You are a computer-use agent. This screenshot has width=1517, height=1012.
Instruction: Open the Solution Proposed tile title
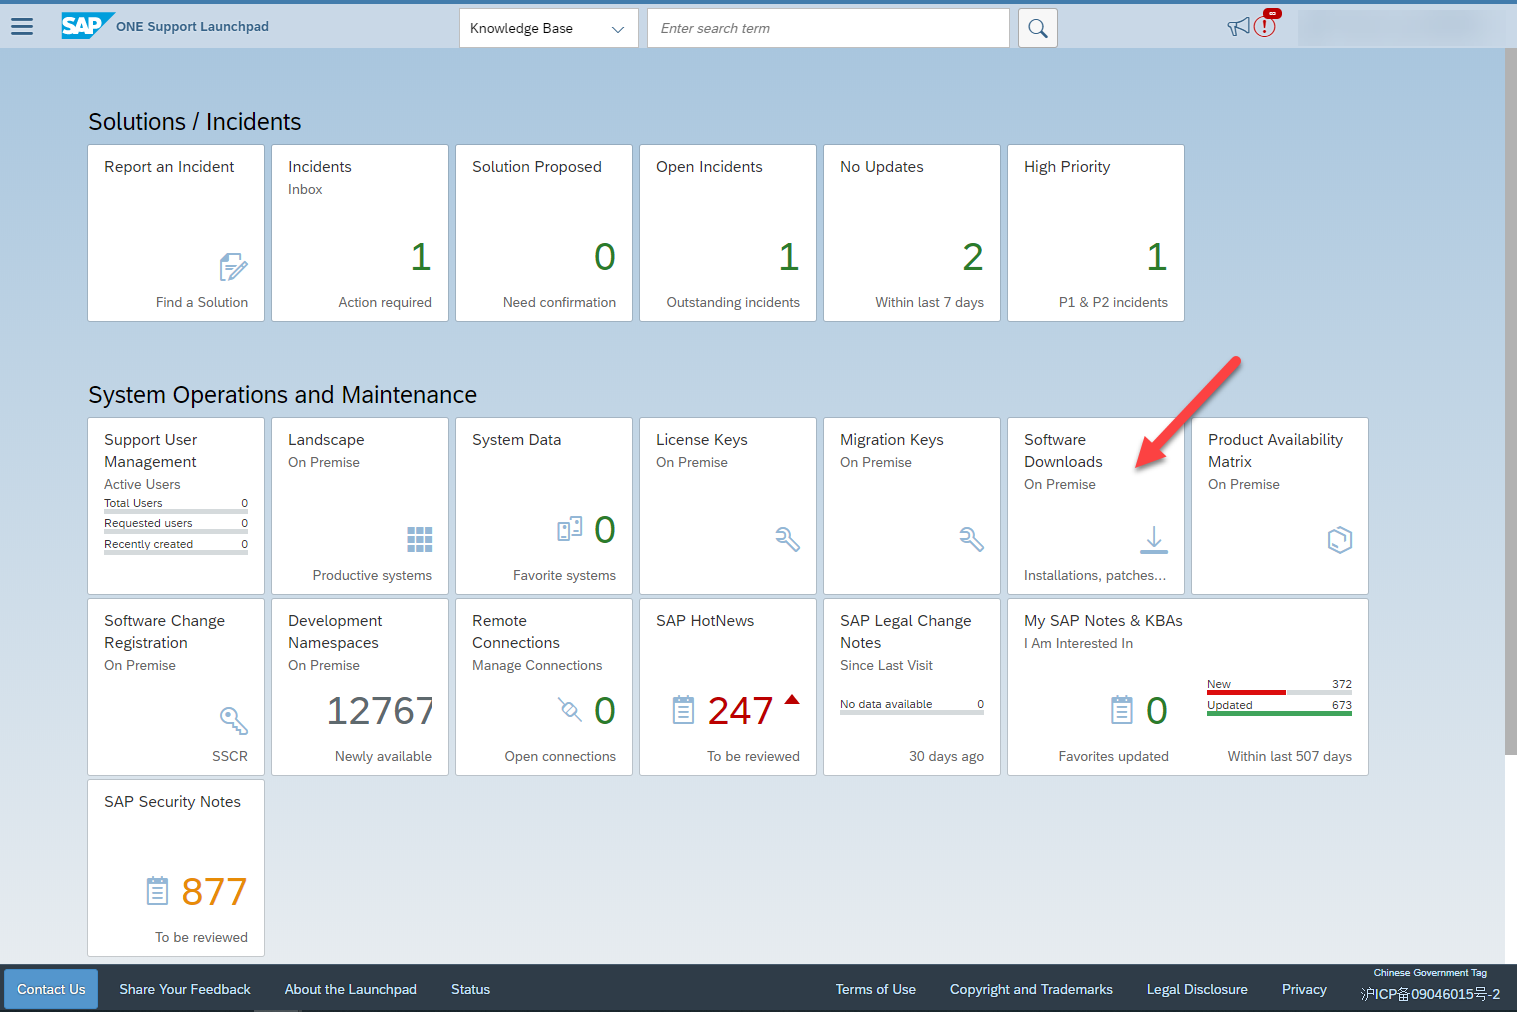[x=537, y=167]
